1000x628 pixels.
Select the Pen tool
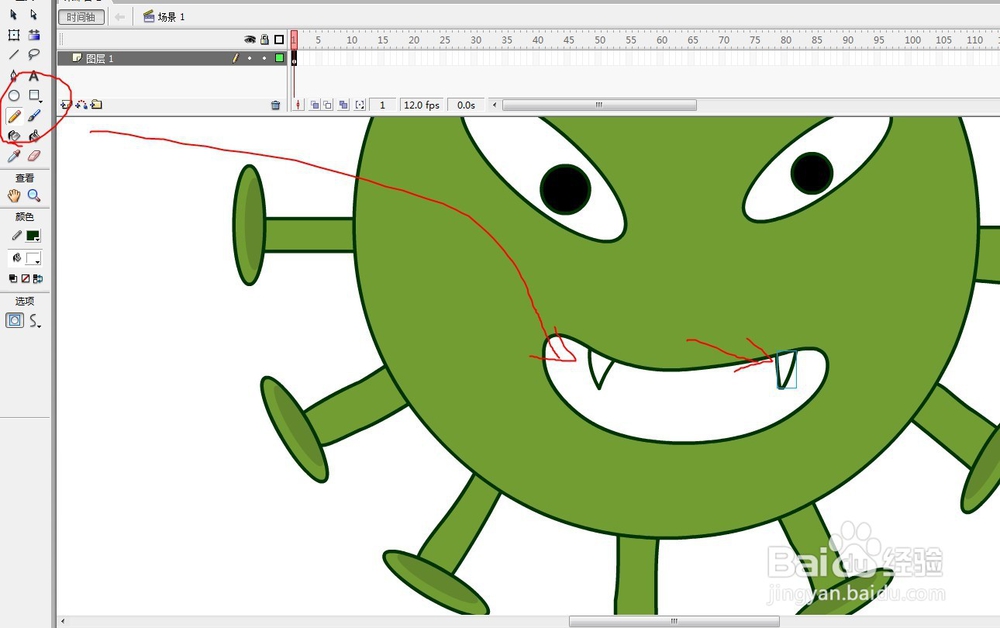coord(13,76)
